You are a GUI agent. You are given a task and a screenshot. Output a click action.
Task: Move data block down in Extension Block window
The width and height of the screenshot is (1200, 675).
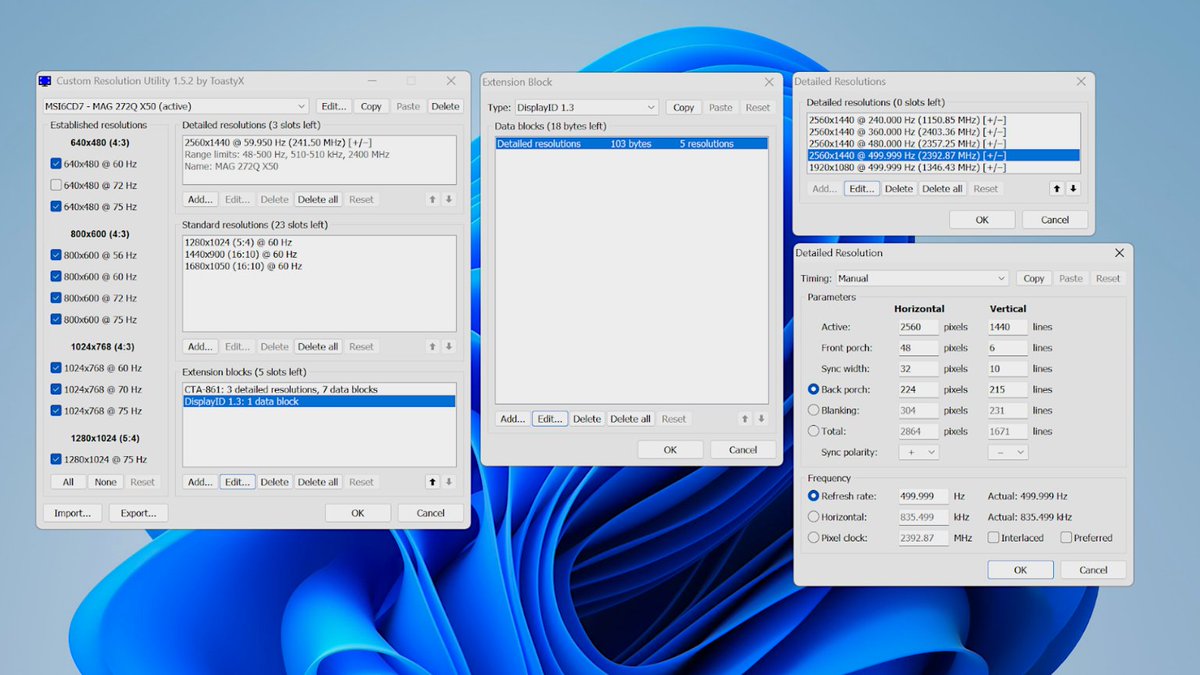click(x=761, y=419)
